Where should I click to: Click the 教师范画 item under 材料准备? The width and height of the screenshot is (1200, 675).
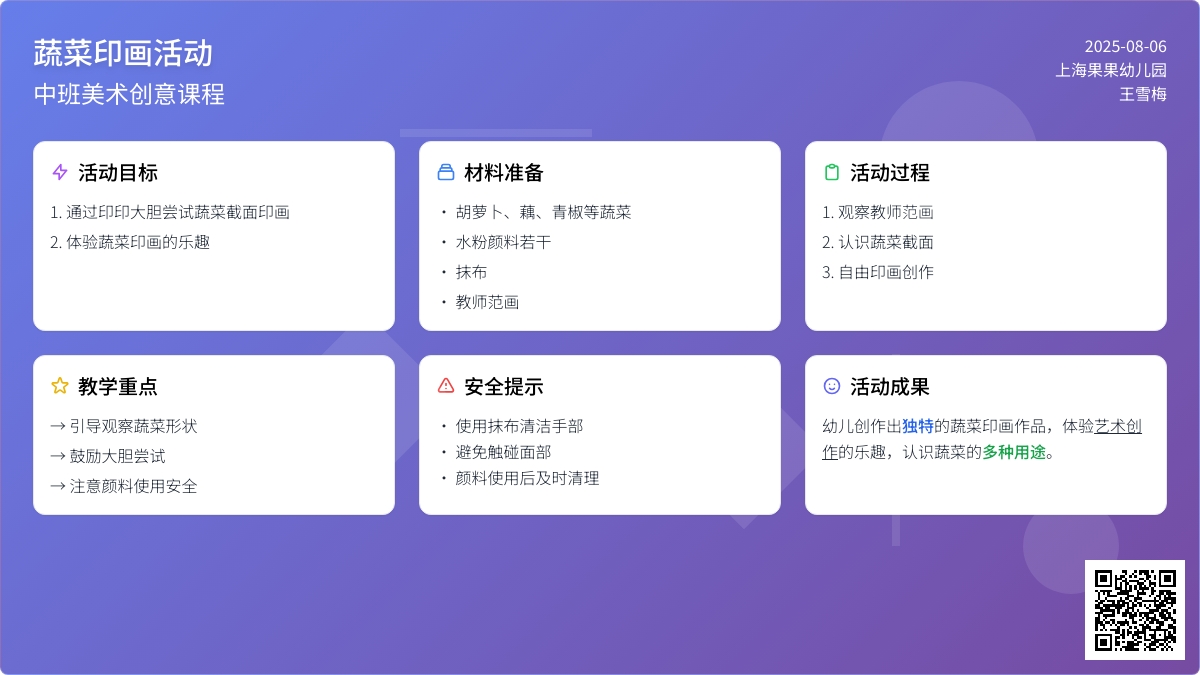[x=487, y=302]
